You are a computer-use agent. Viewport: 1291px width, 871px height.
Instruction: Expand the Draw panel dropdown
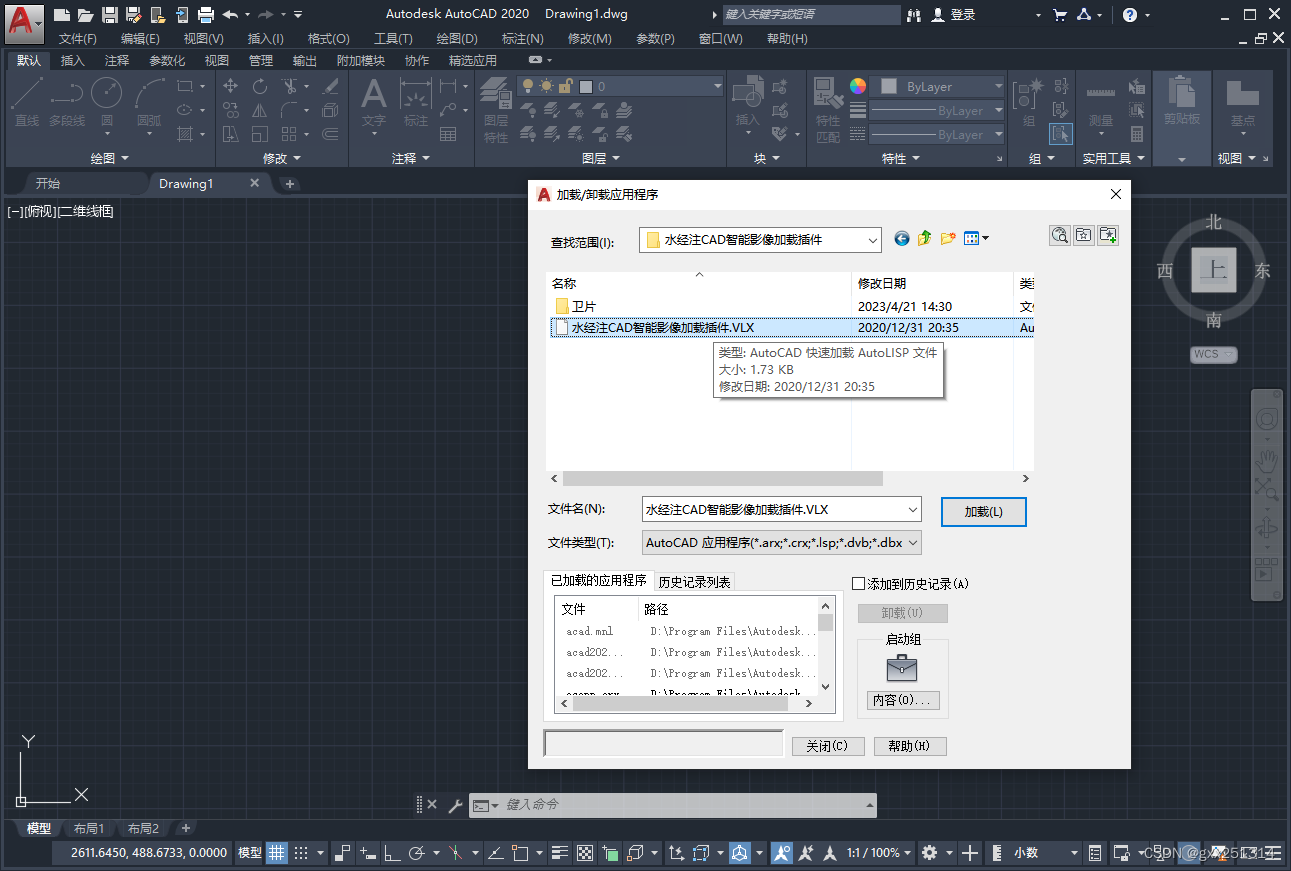pyautogui.click(x=110, y=158)
